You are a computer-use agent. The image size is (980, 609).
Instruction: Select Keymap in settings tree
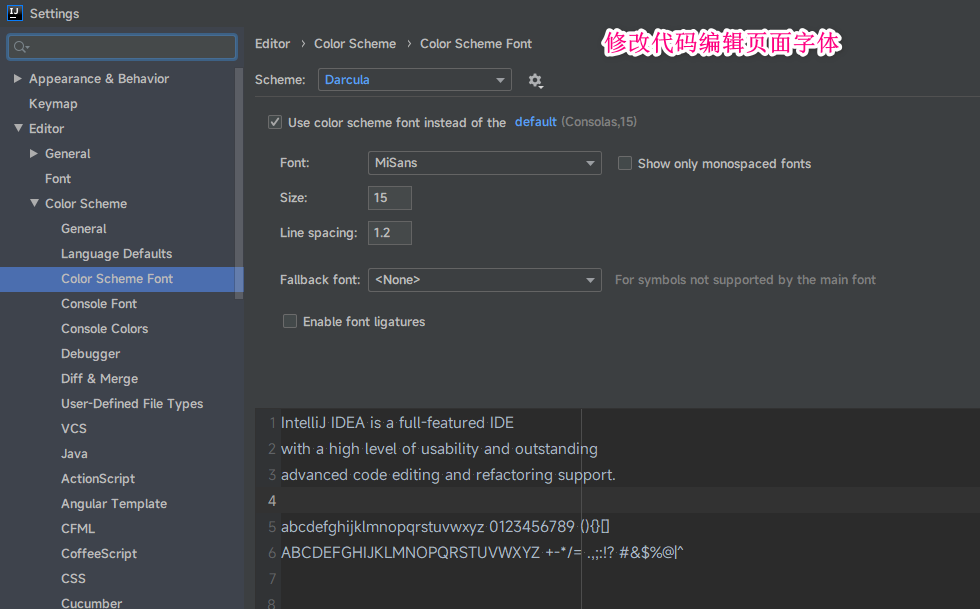[53, 104]
